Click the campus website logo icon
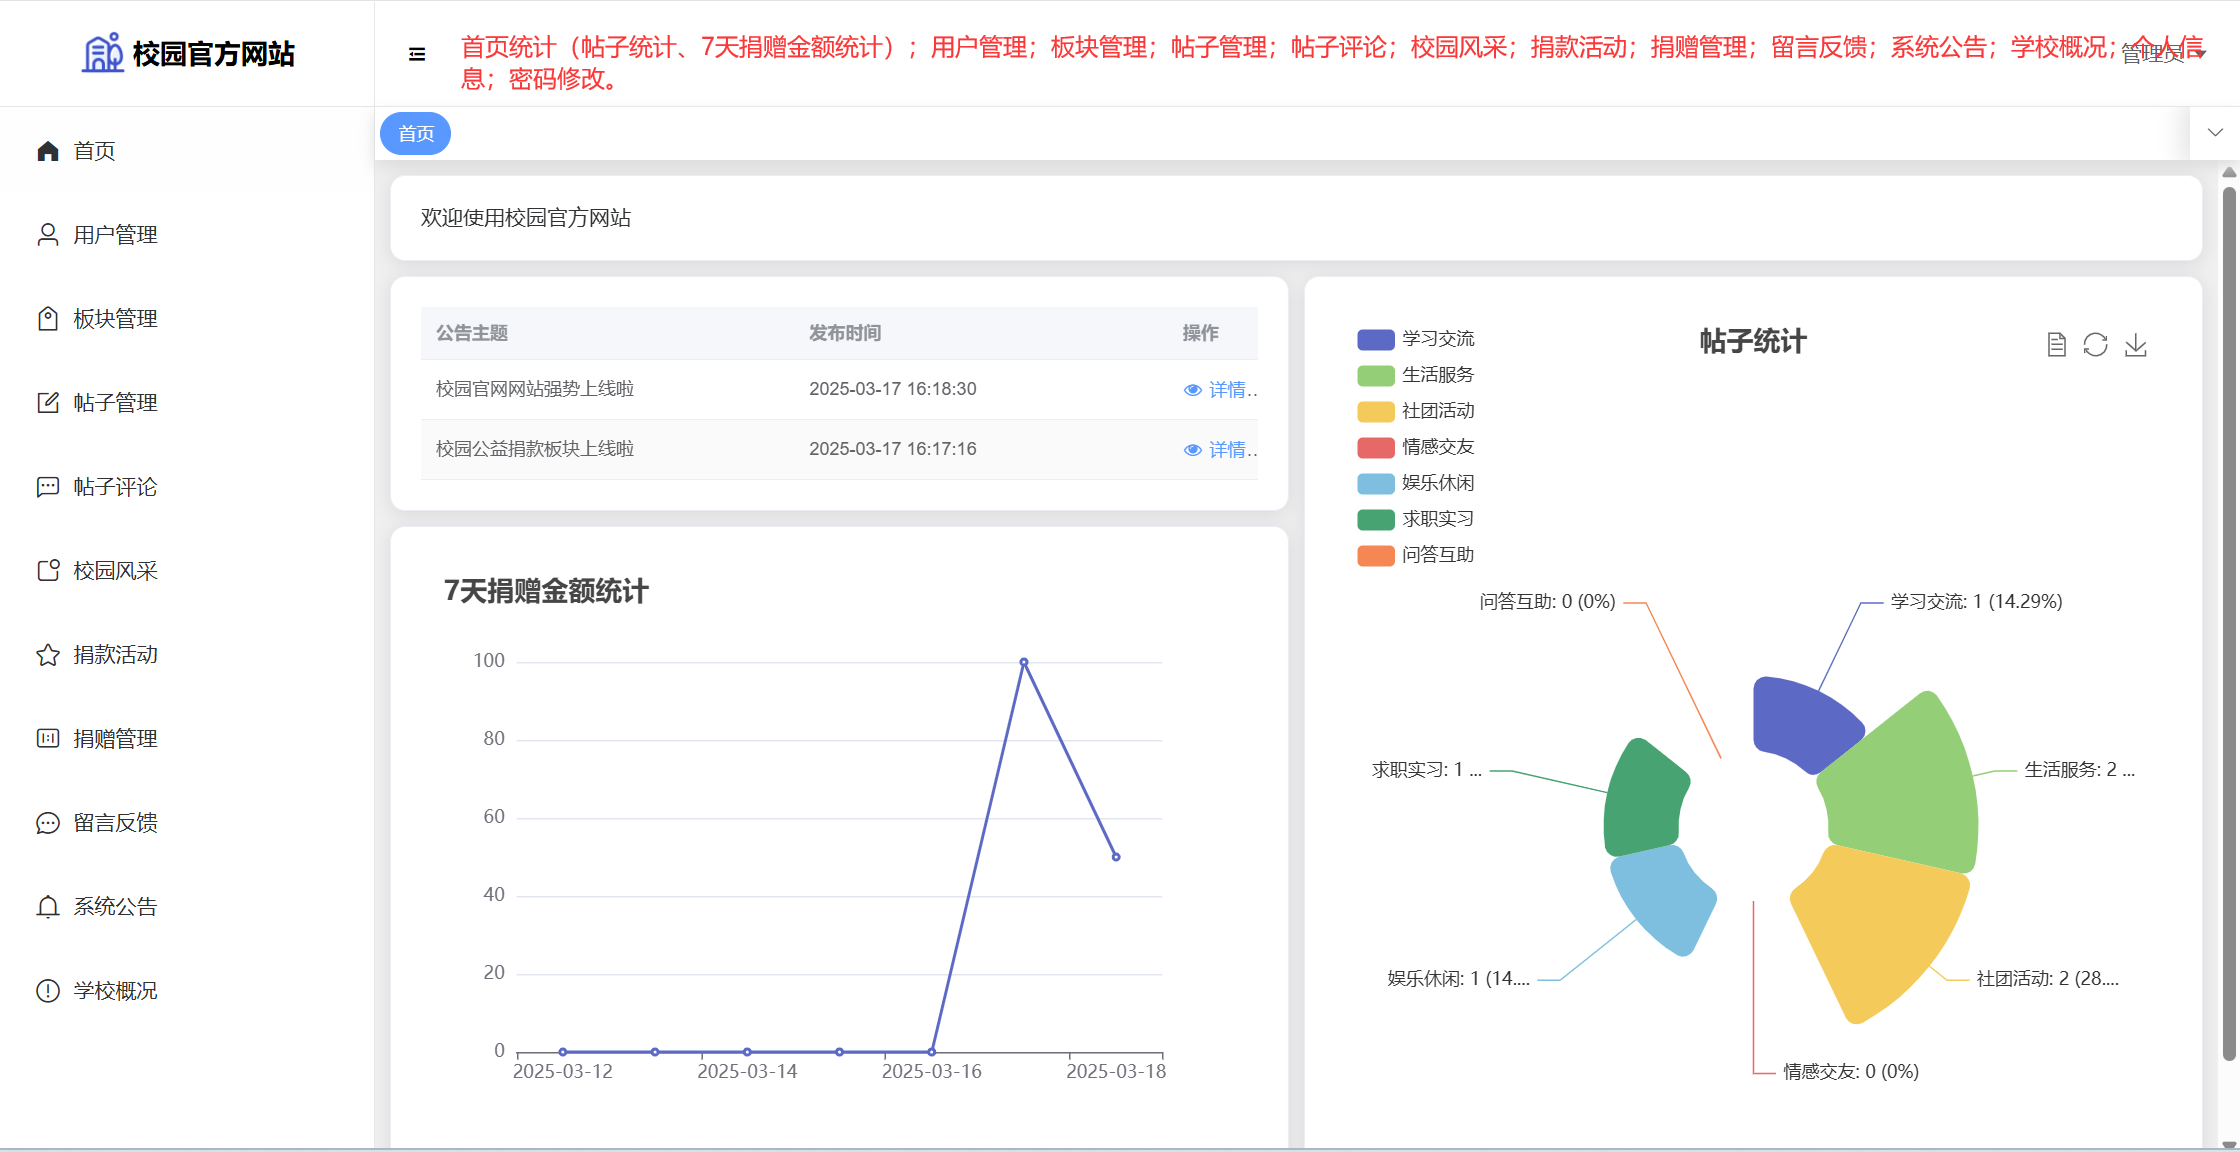The width and height of the screenshot is (2240, 1152). (x=102, y=53)
